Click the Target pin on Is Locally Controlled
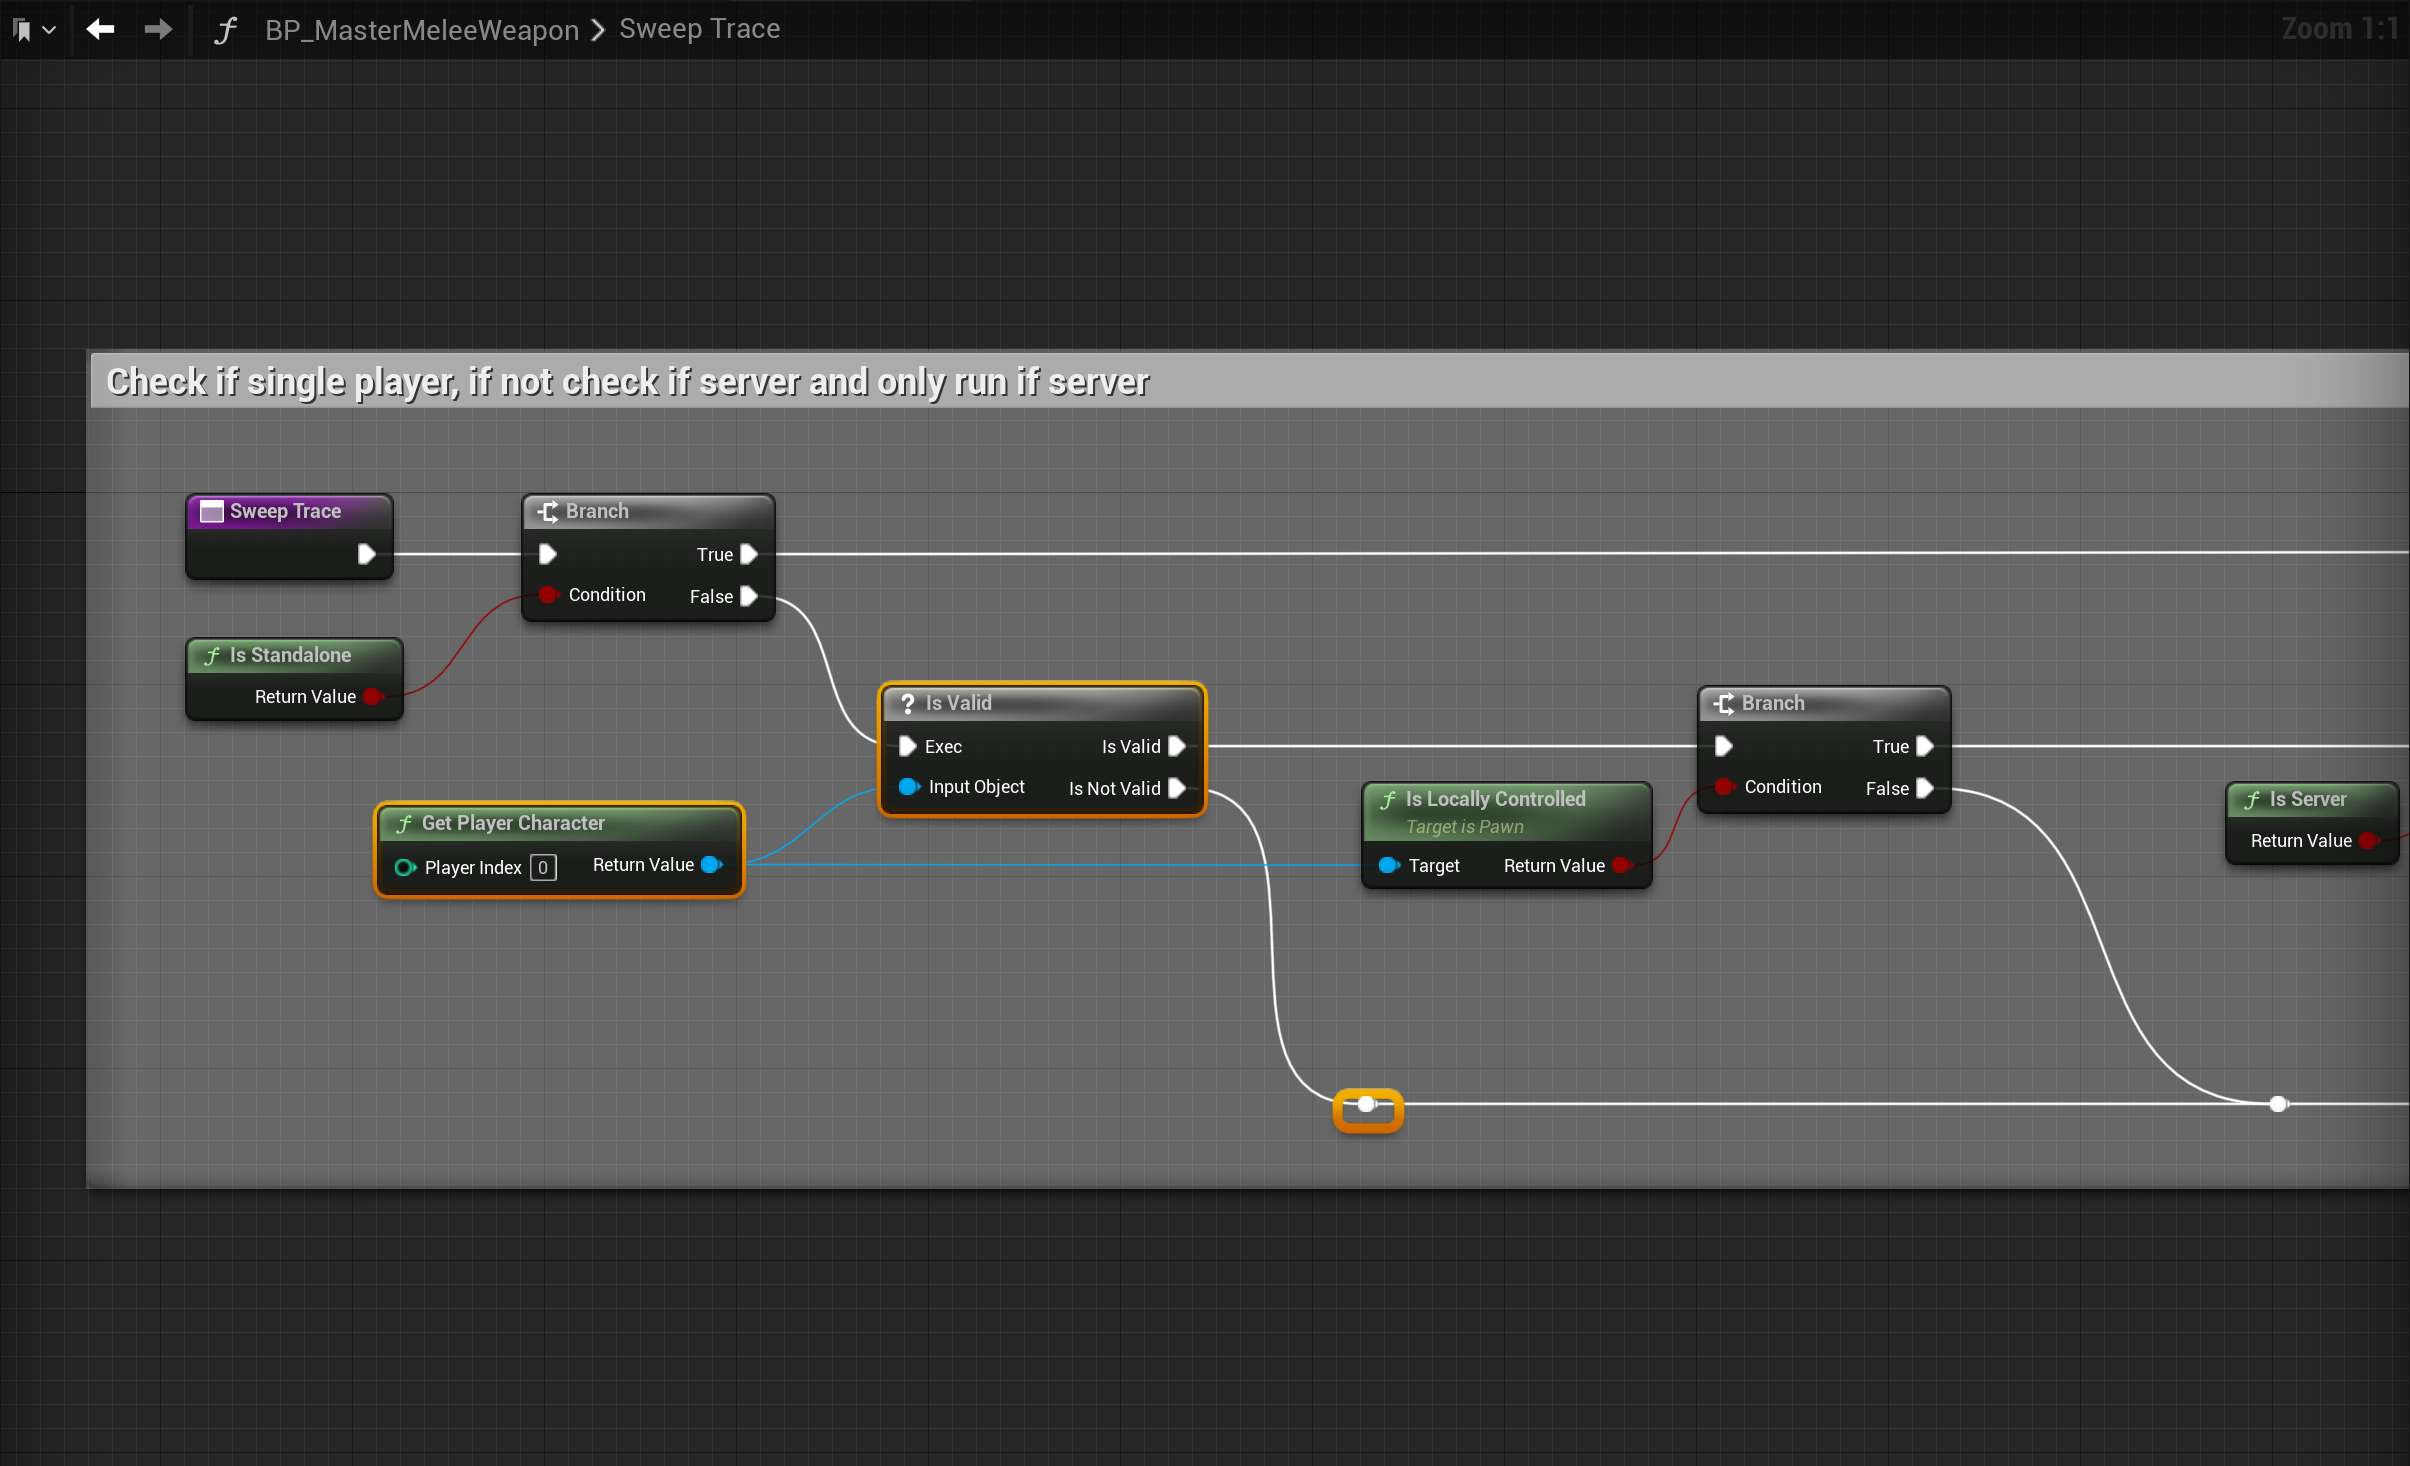This screenshot has height=1466, width=2410. pos(1388,865)
